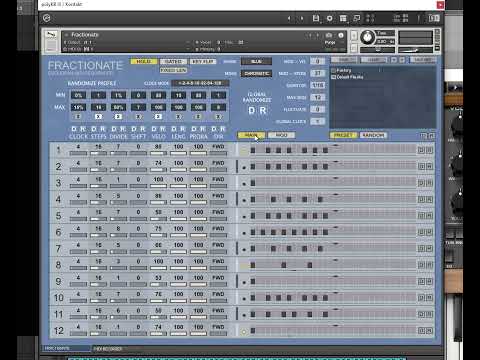Toggle the X checkbox under VELO column

158,117
